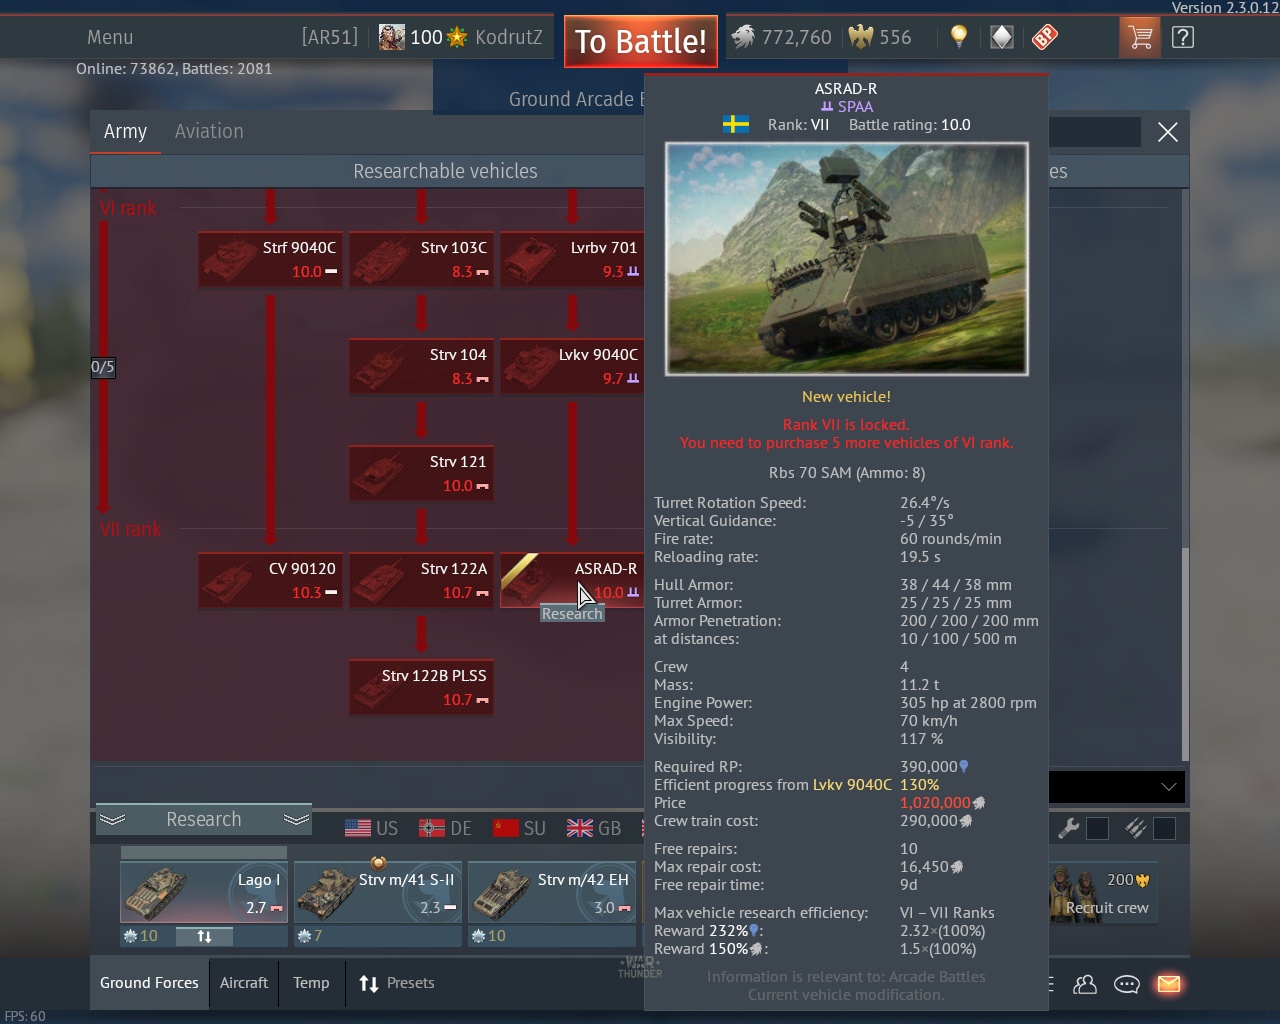This screenshot has width=1280, height=1024.
Task: Select the Strv m/41 S-II crew slot
Action: tap(378, 892)
